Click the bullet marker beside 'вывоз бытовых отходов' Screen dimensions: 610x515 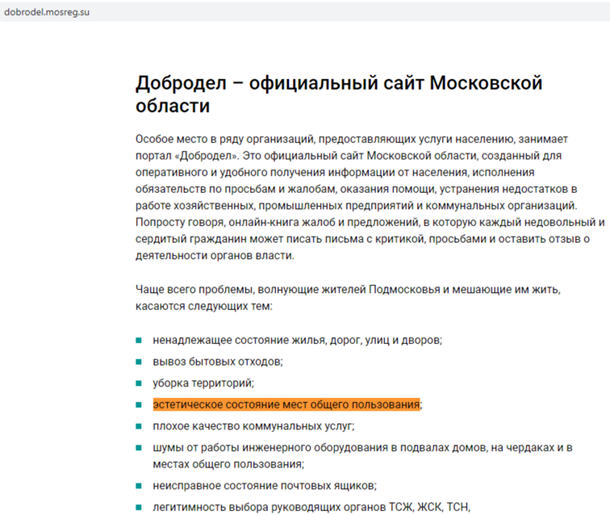[x=139, y=361]
